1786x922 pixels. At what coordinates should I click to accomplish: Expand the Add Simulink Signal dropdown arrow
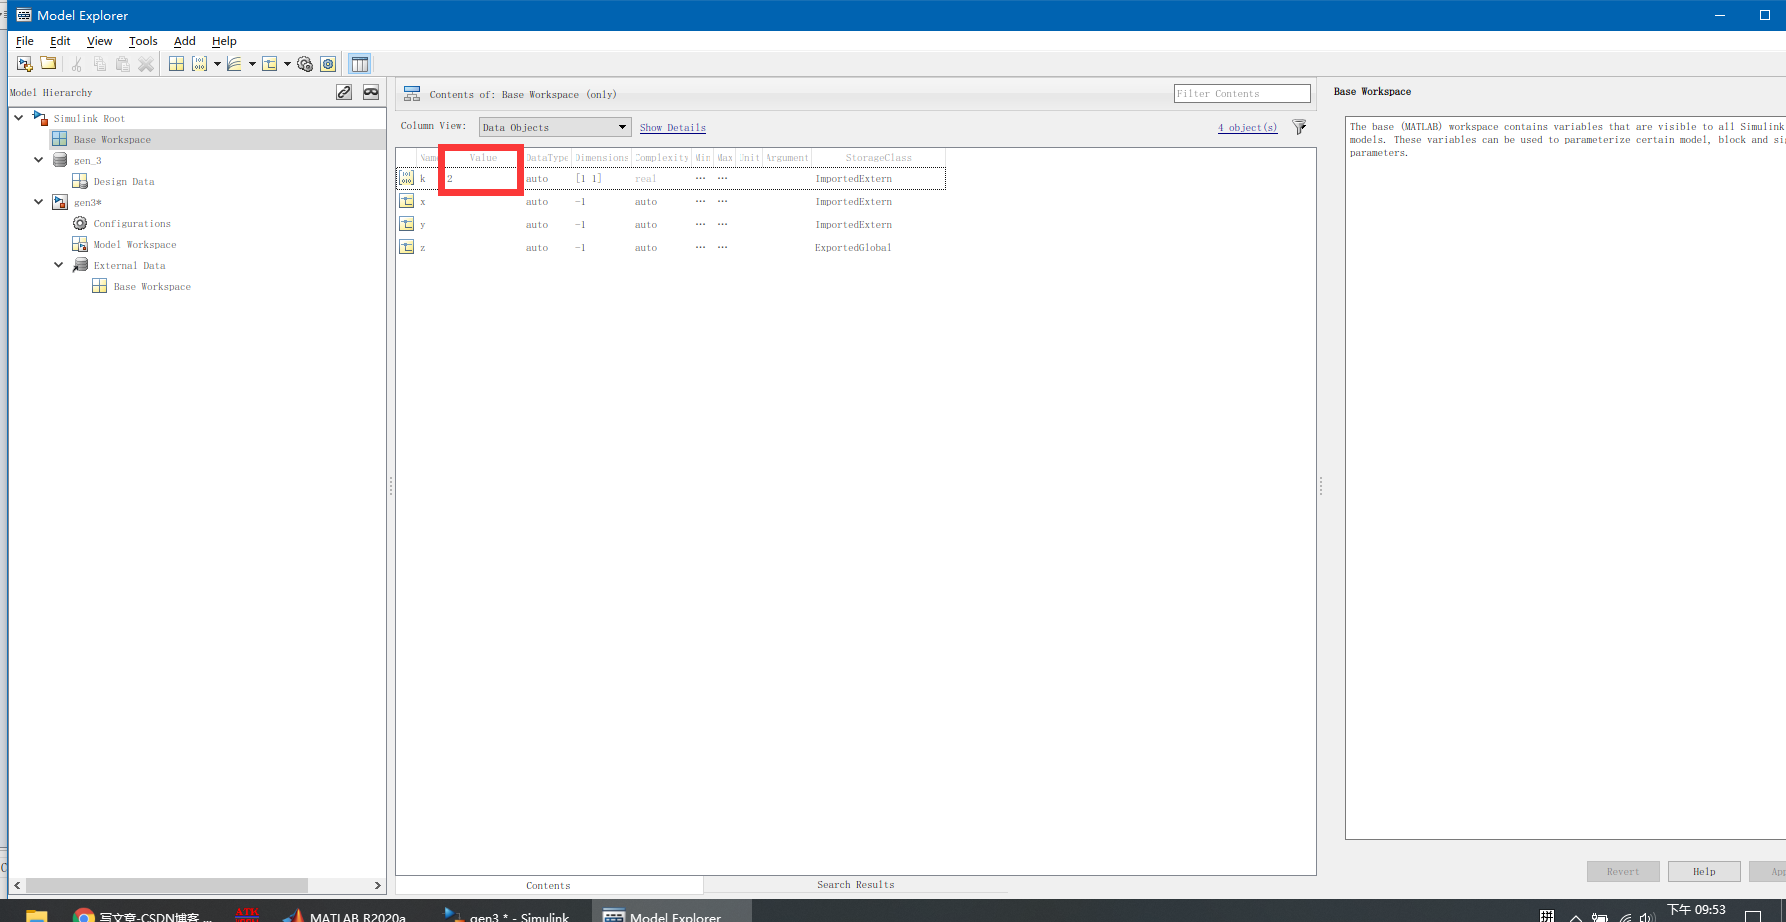[253, 64]
